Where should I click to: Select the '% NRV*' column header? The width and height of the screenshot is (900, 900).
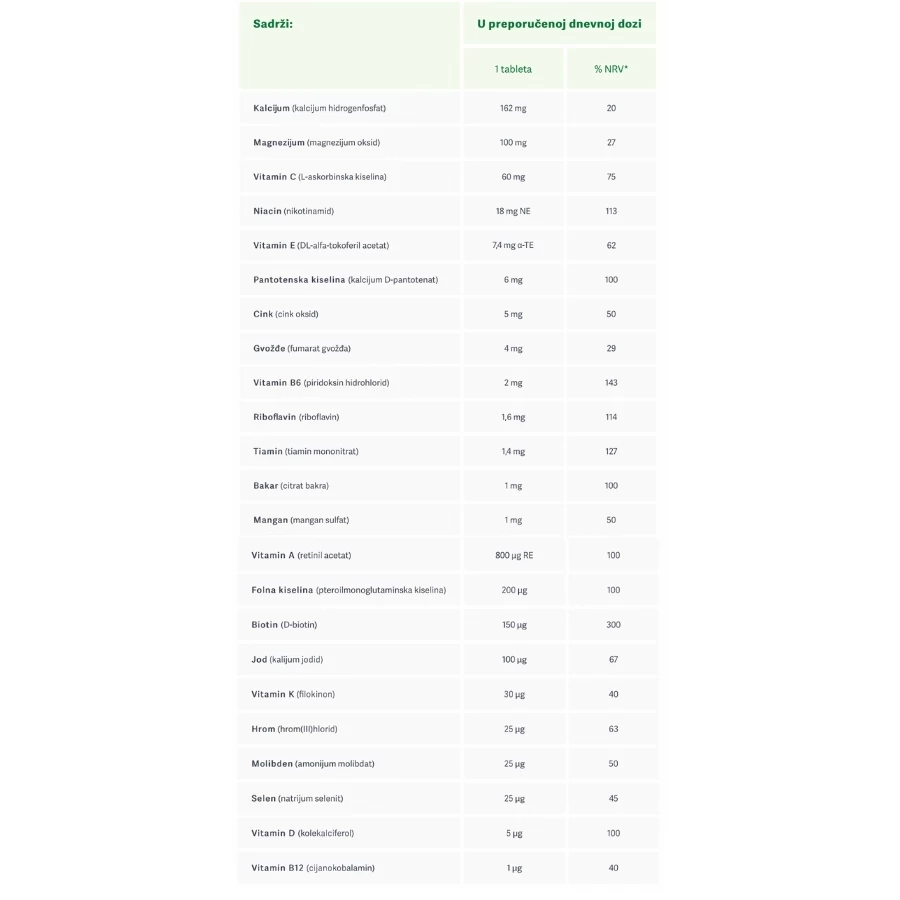(x=611, y=69)
